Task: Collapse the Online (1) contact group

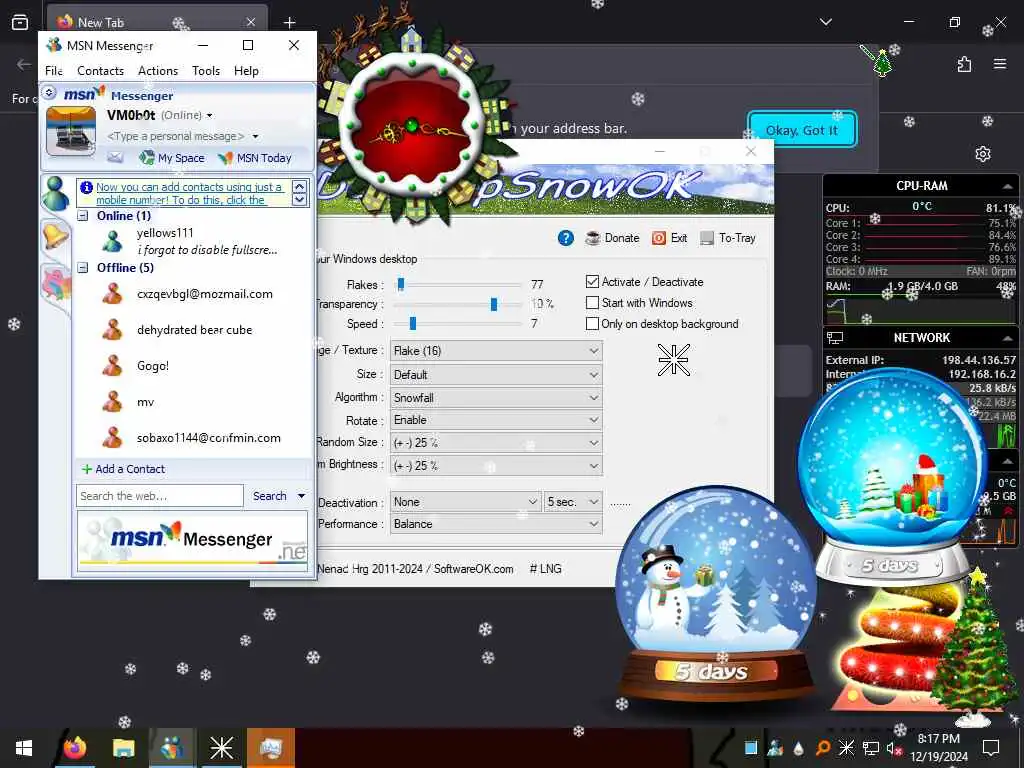Action: pyautogui.click(x=83, y=216)
